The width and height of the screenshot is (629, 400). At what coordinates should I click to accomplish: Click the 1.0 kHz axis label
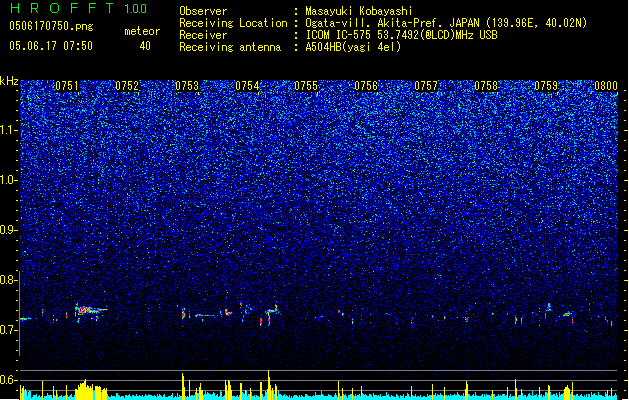tap(9, 180)
